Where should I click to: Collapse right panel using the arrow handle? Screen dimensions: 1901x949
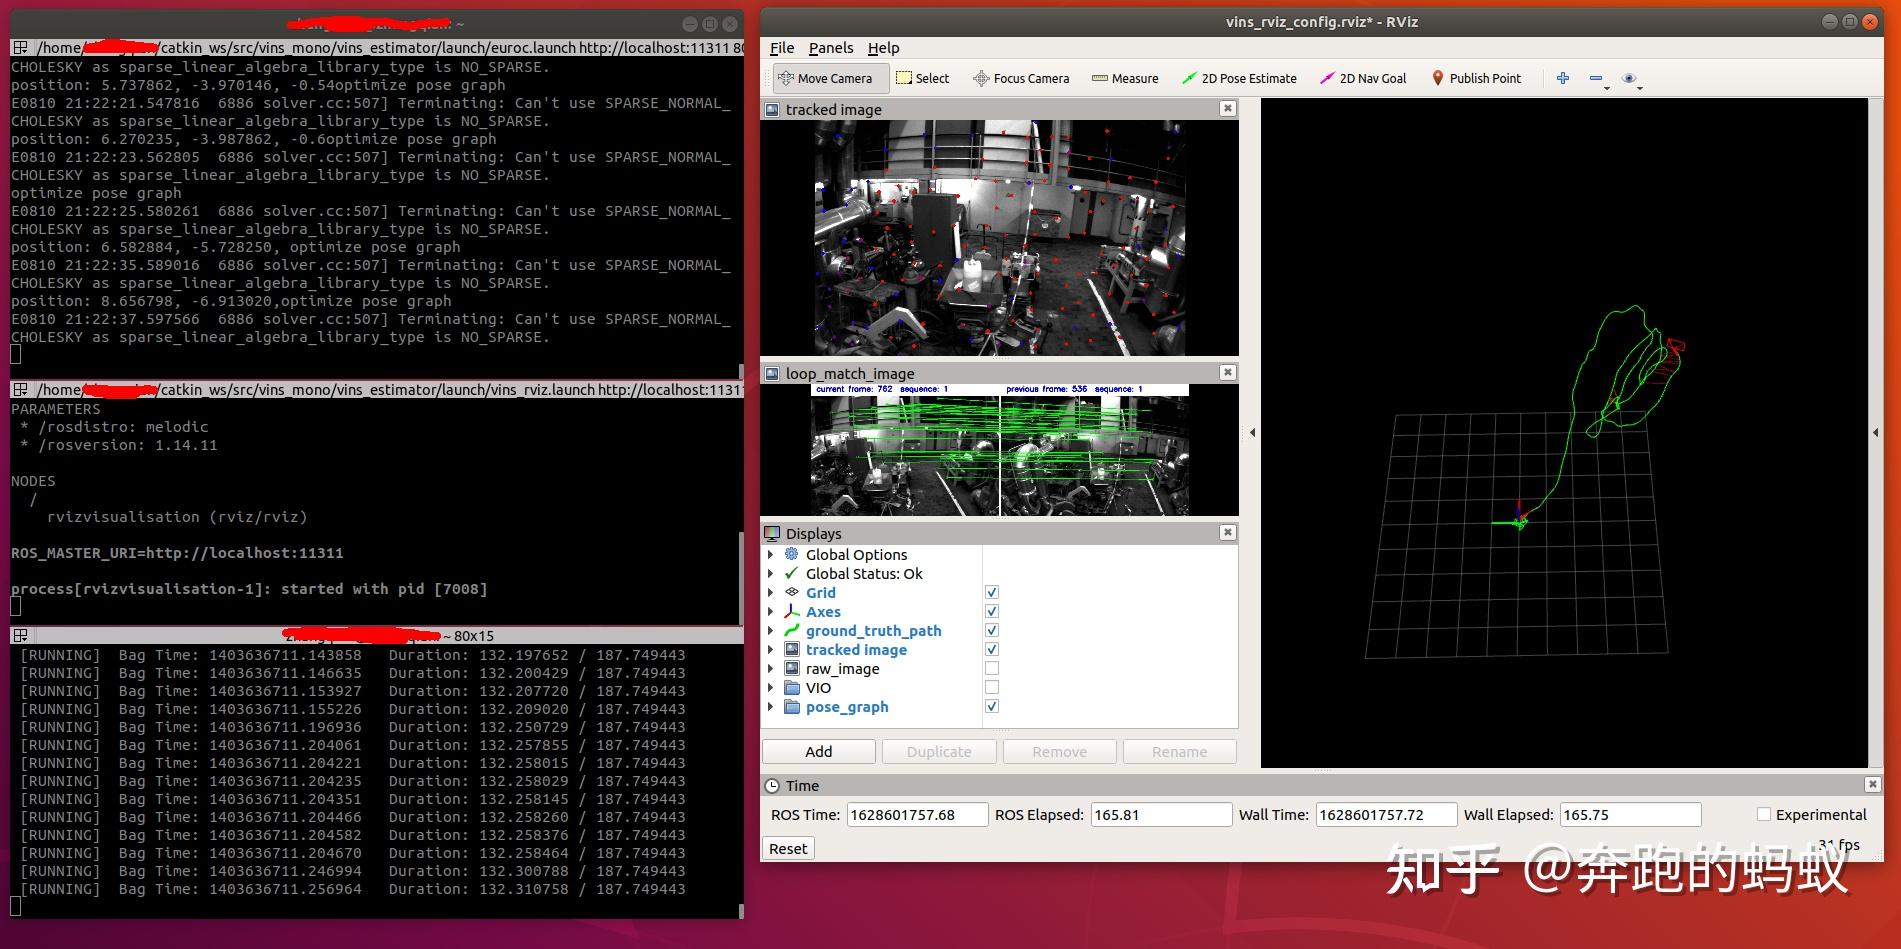coord(1875,432)
